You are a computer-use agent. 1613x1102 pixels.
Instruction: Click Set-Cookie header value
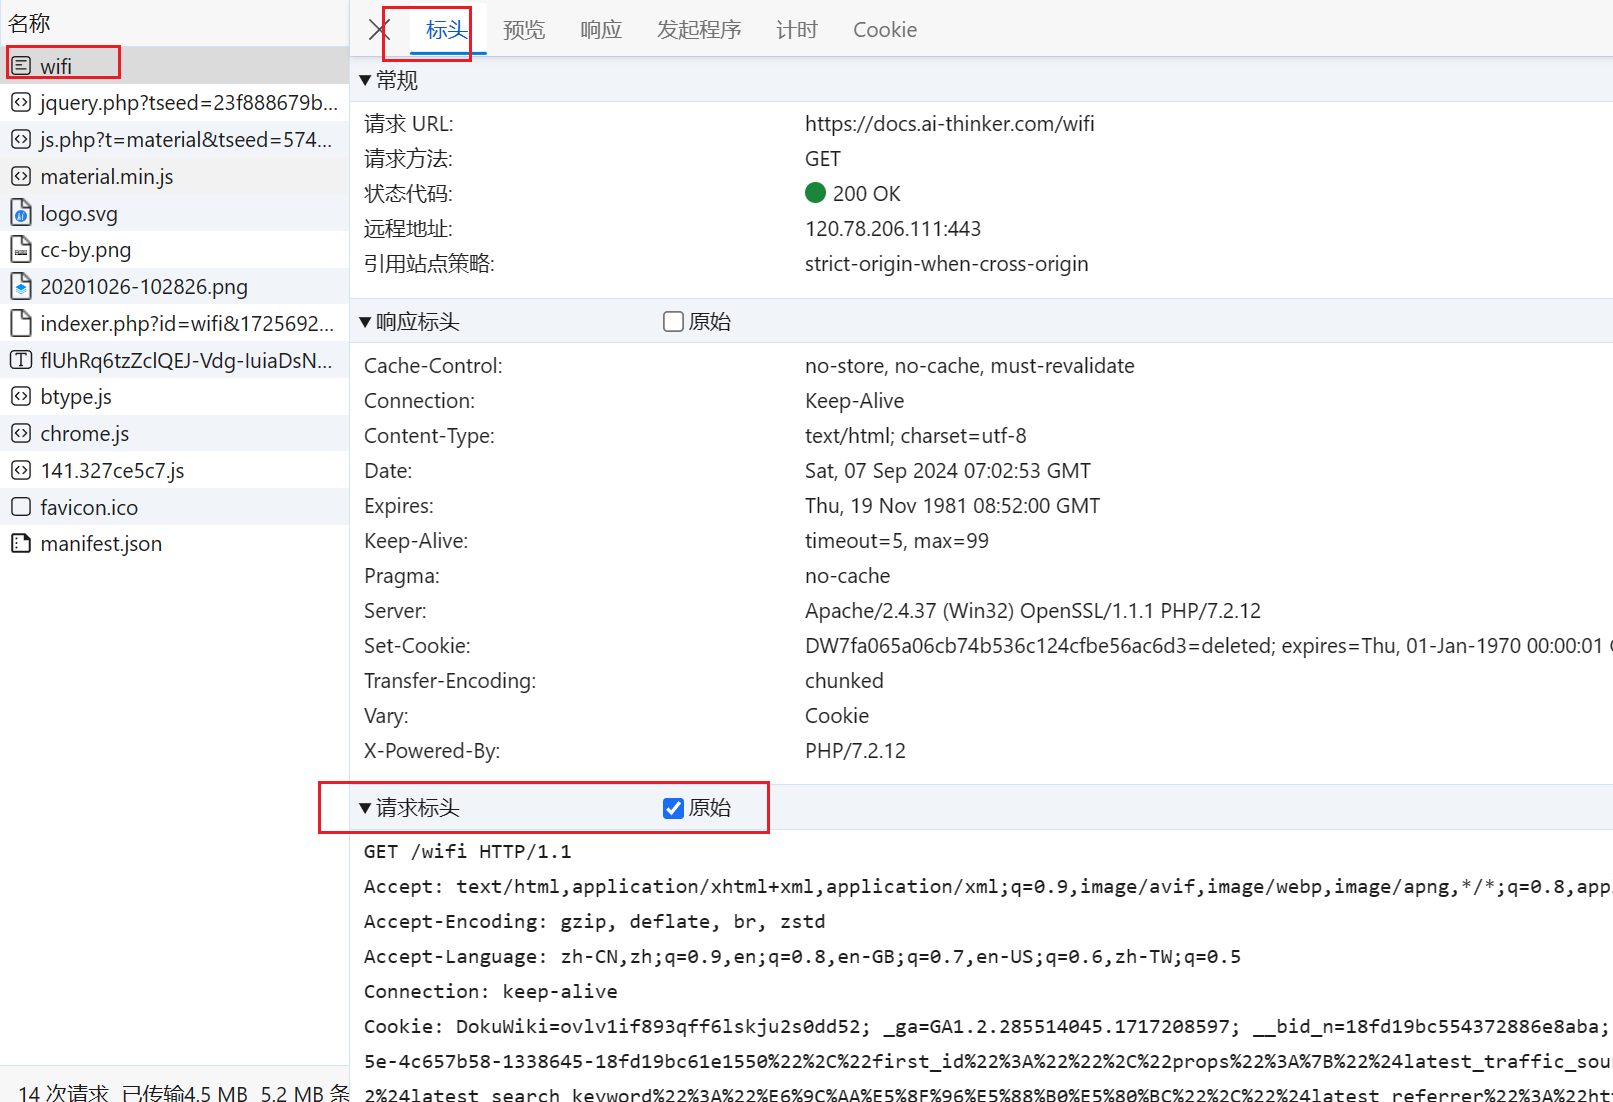click(x=1208, y=645)
